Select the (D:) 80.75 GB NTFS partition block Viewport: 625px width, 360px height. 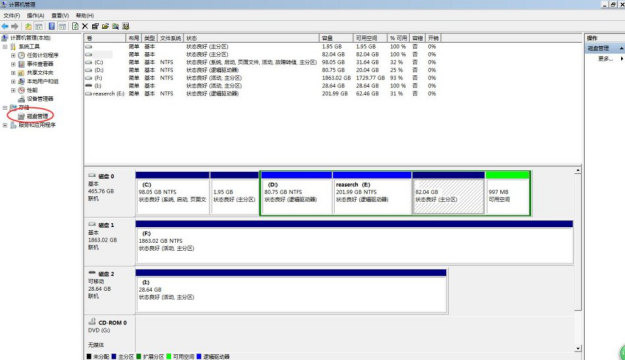[x=296, y=194]
